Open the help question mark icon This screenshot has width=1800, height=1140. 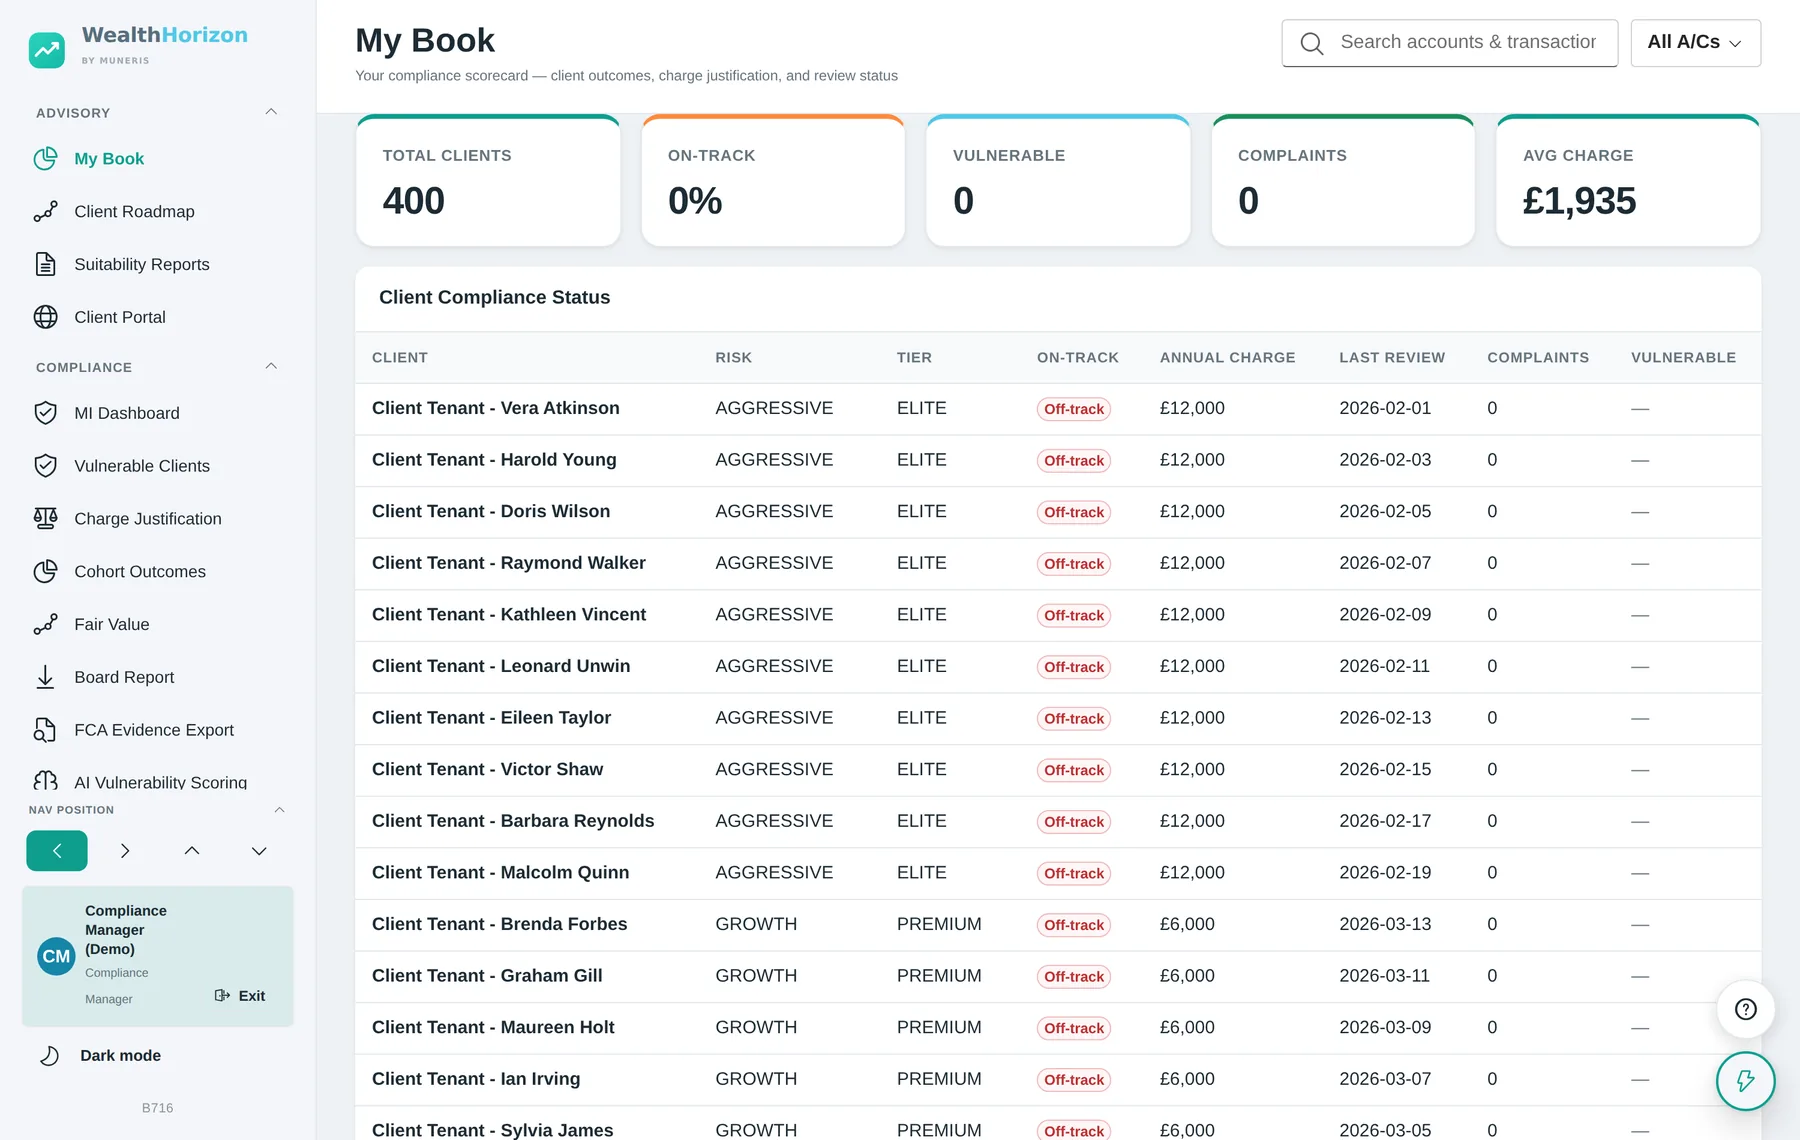(1745, 1009)
